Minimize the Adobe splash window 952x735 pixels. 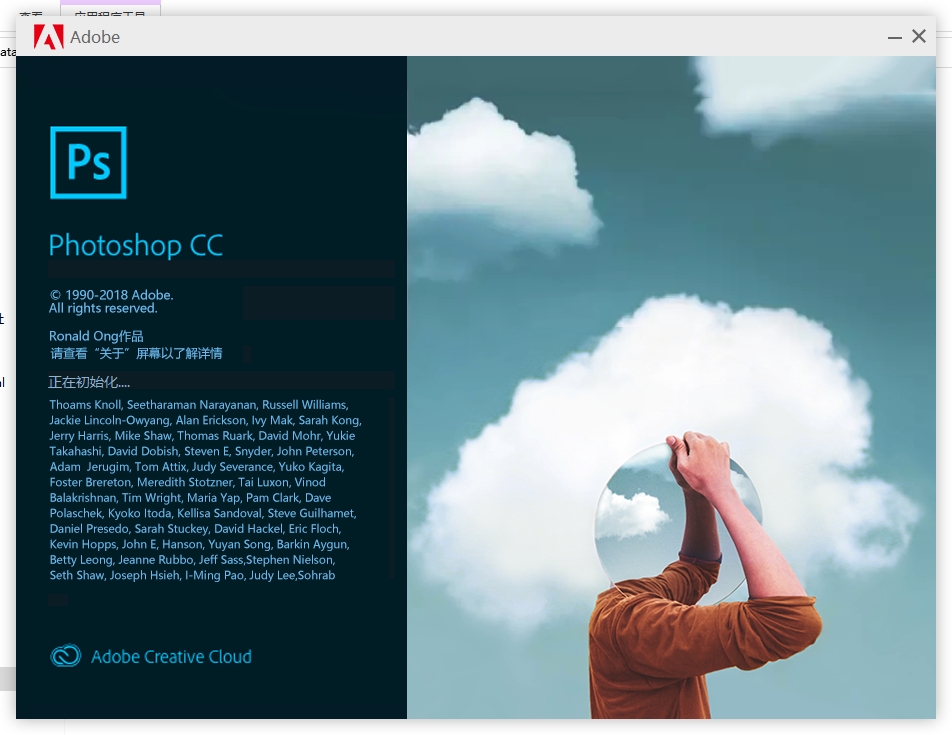(x=894, y=36)
